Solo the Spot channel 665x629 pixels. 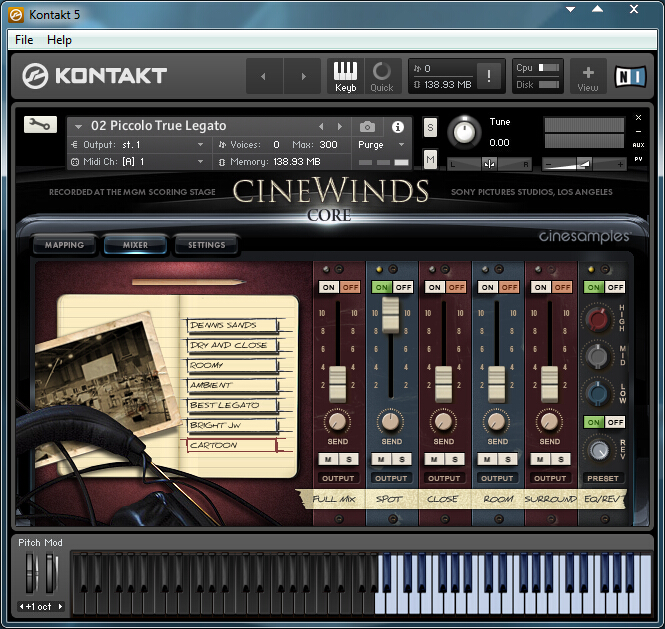[x=402, y=459]
